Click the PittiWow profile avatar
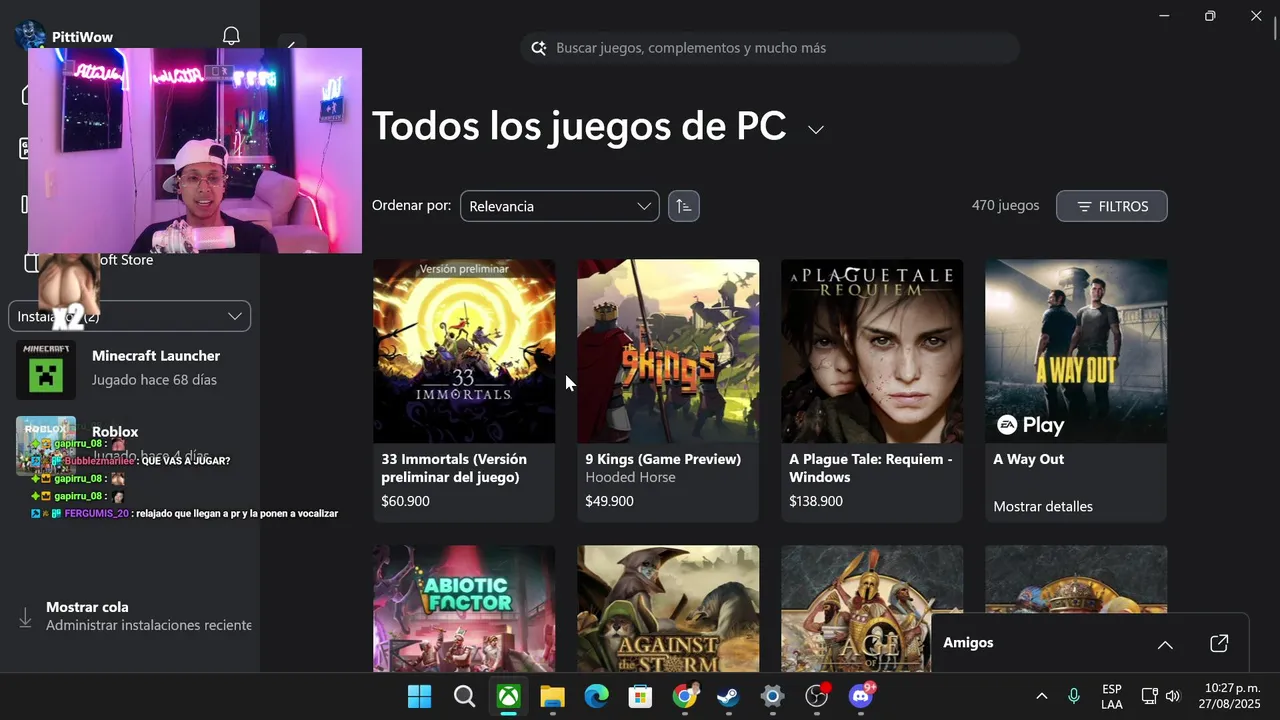The height and width of the screenshot is (720, 1280). (30, 35)
